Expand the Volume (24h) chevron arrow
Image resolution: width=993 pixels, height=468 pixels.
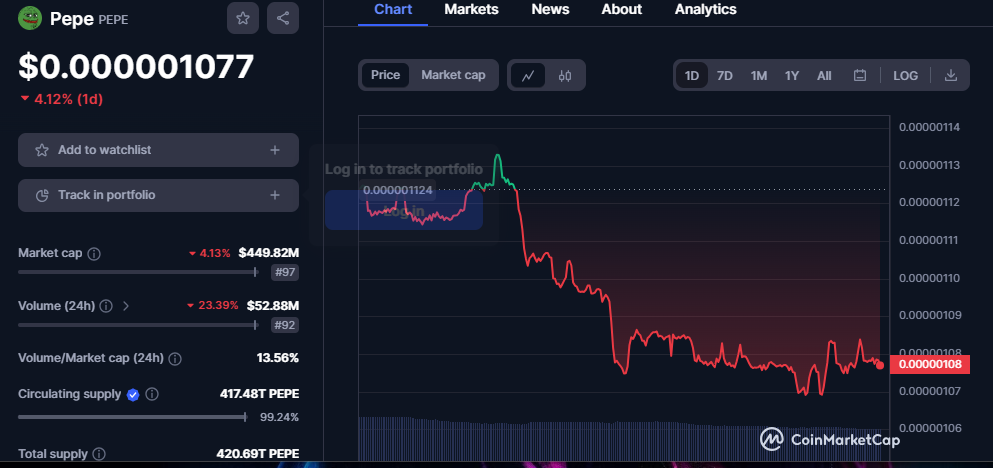click(125, 307)
